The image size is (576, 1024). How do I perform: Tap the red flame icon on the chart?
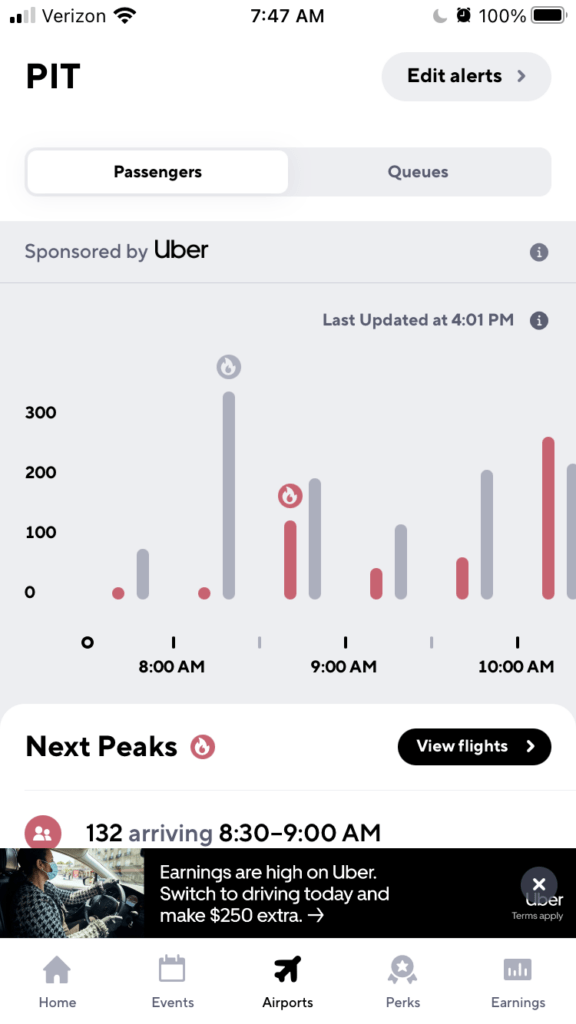tap(290, 496)
